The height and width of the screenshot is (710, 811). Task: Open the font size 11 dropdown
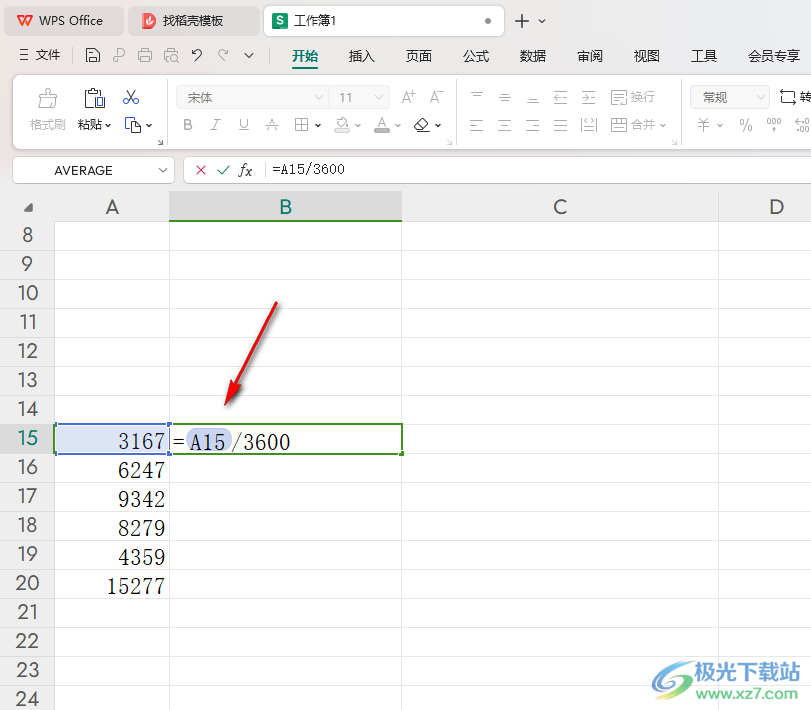point(379,97)
